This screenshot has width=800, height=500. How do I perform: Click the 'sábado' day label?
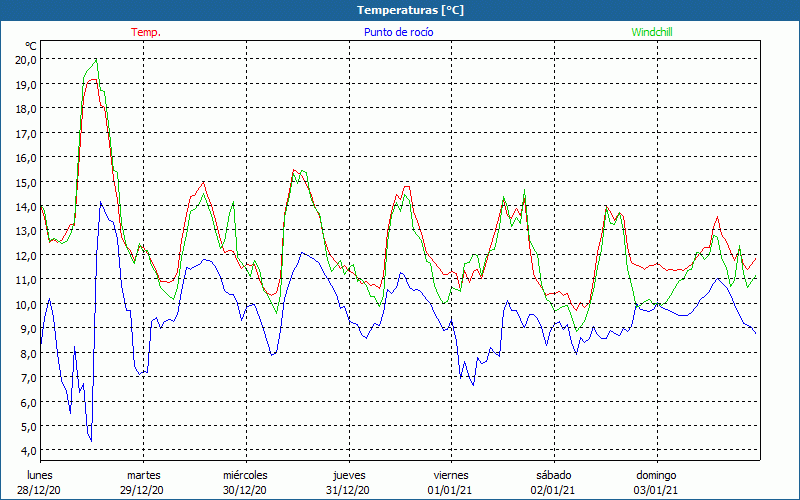point(554,475)
